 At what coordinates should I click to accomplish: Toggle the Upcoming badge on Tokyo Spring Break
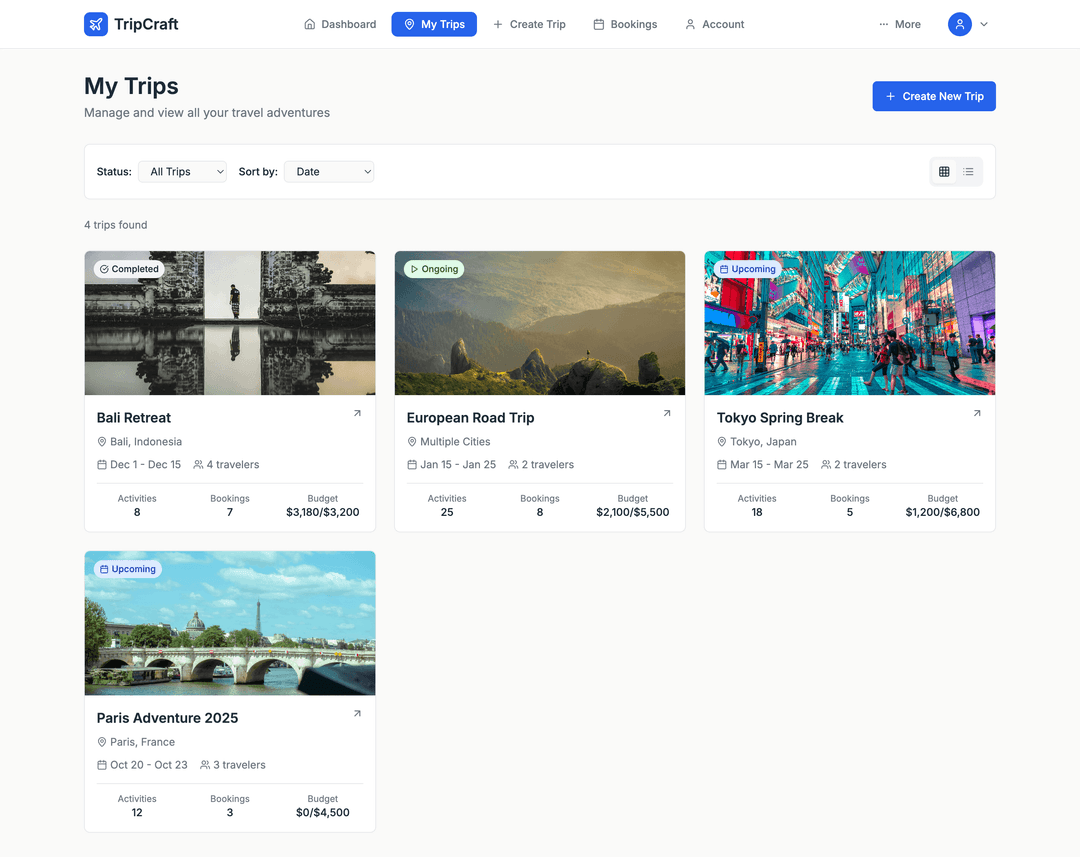click(x=747, y=268)
